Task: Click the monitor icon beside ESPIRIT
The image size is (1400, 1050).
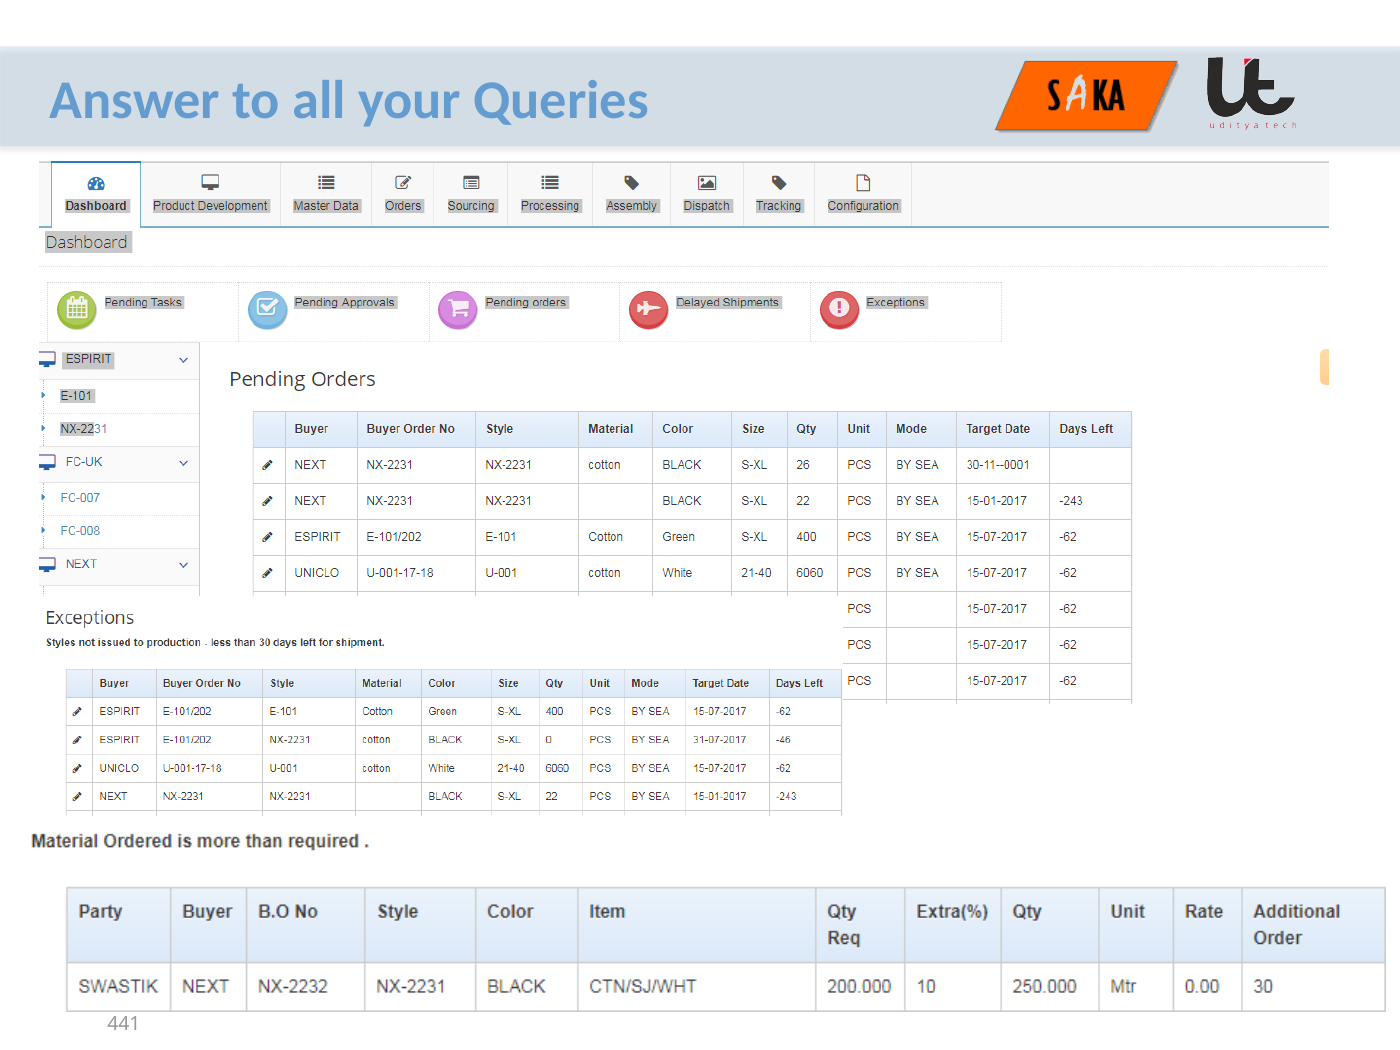Action: point(47,359)
